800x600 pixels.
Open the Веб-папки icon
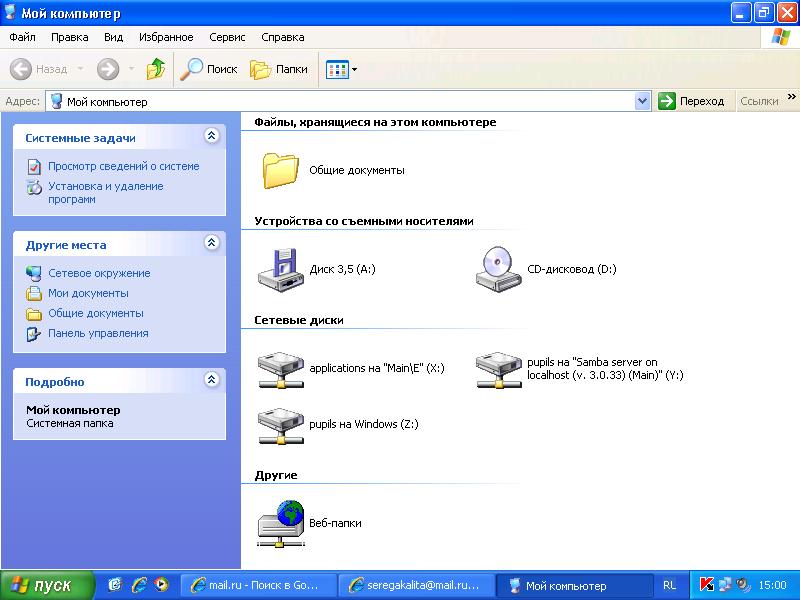coord(279,522)
